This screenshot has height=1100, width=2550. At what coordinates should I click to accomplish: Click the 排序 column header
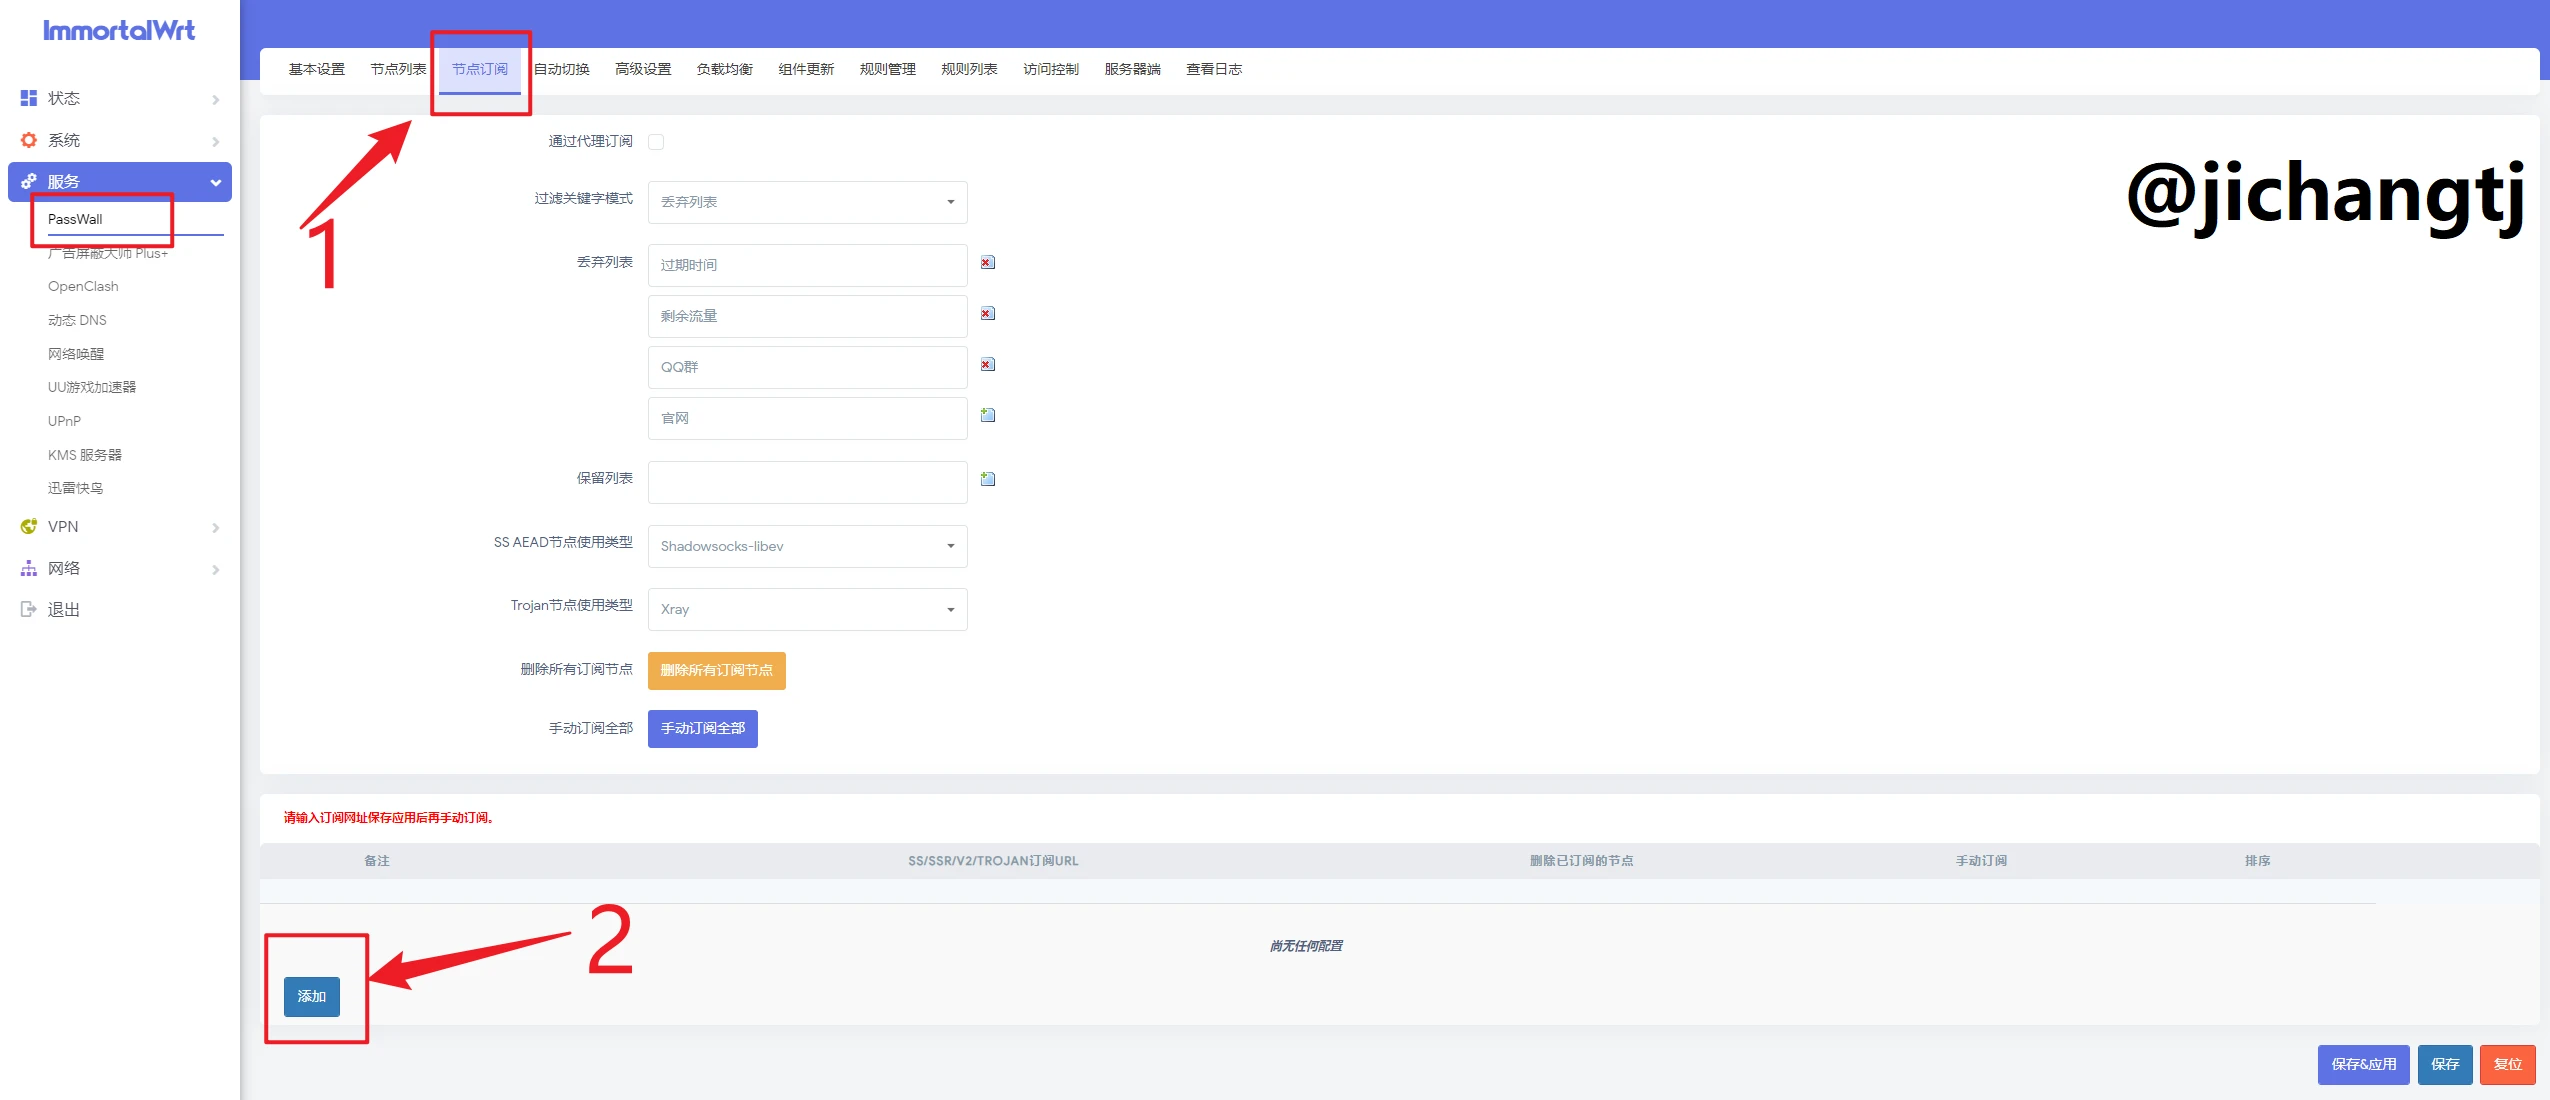tap(2257, 861)
